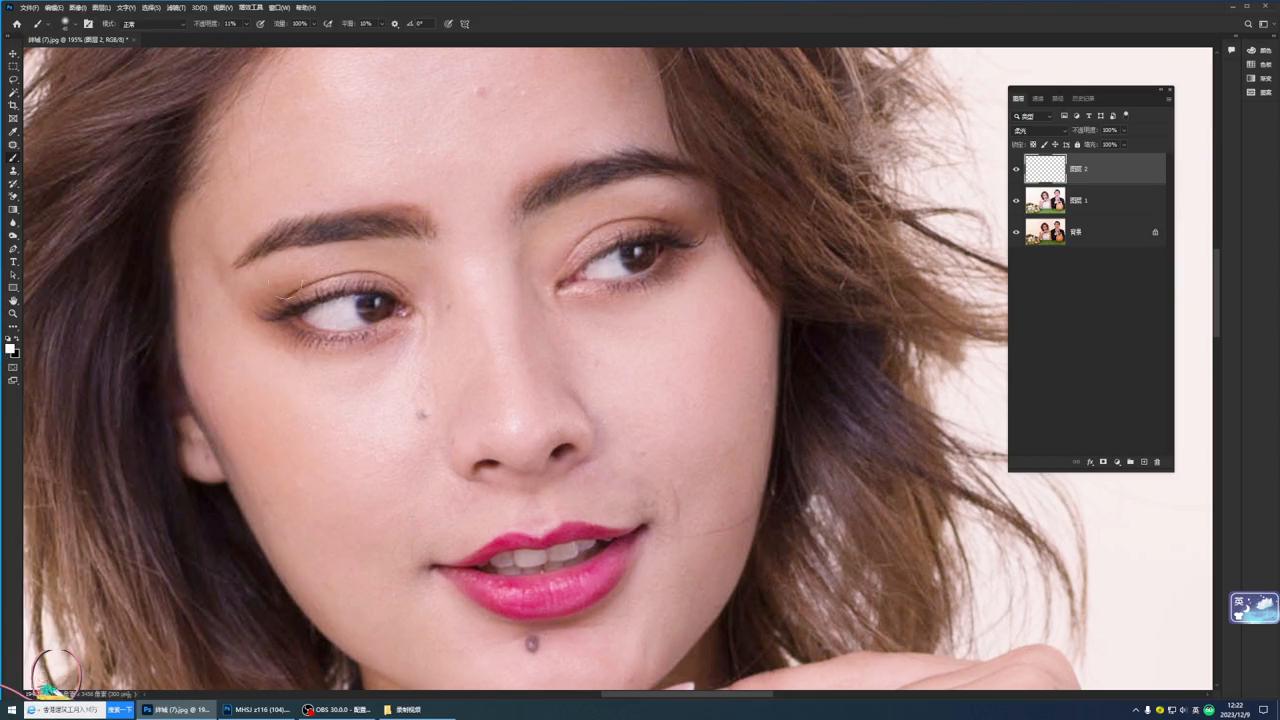This screenshot has height=720, width=1280.
Task: Add a layer mask
Action: pos(1103,462)
